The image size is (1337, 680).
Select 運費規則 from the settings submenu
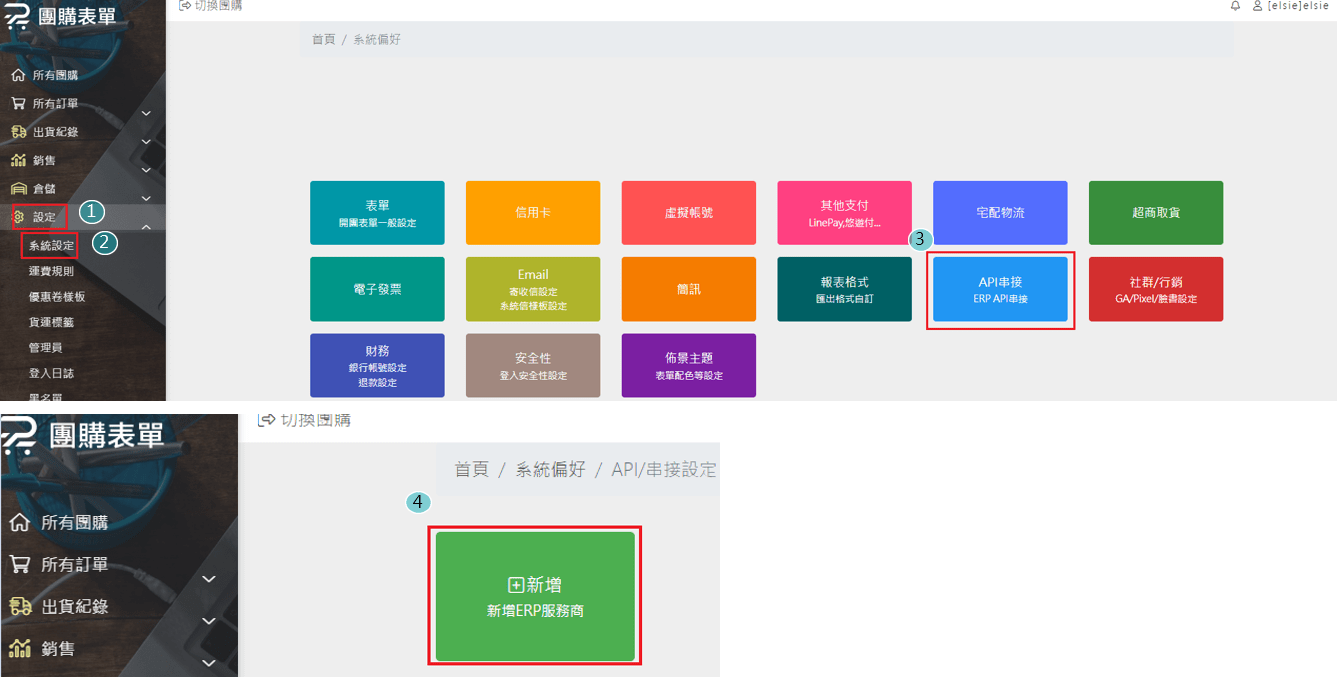(51, 271)
